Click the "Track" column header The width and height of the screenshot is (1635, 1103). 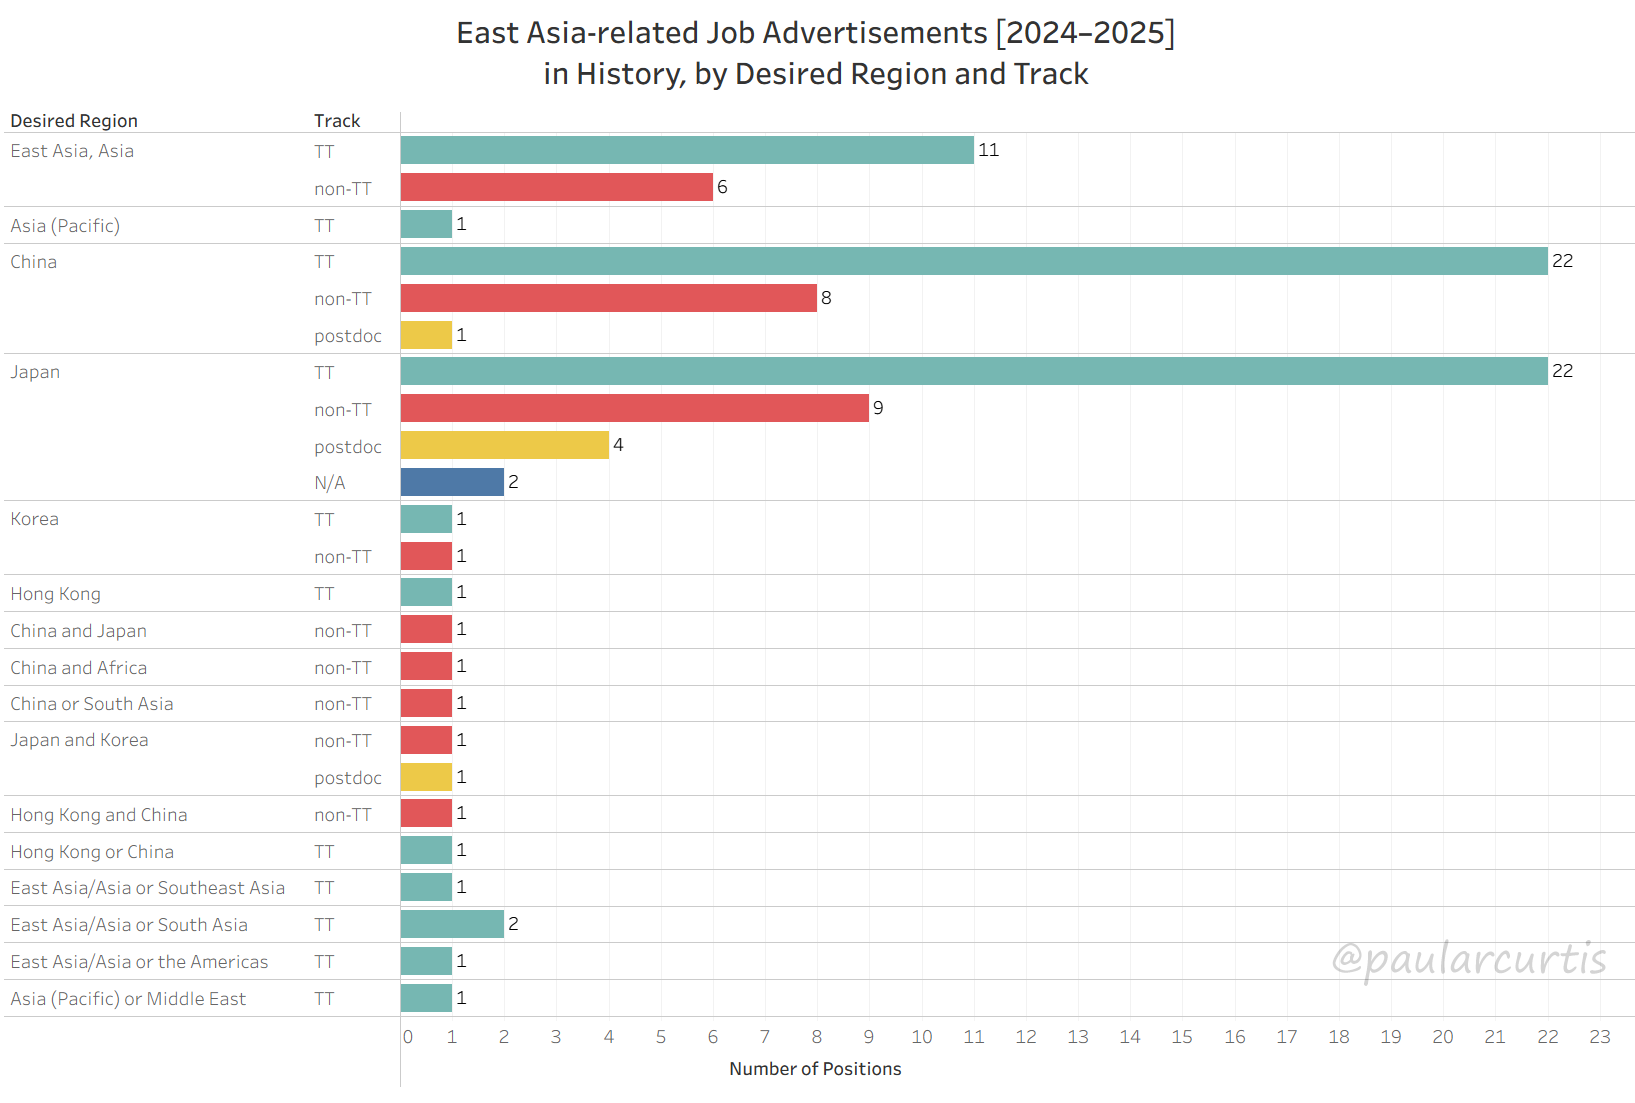pyautogui.click(x=337, y=121)
